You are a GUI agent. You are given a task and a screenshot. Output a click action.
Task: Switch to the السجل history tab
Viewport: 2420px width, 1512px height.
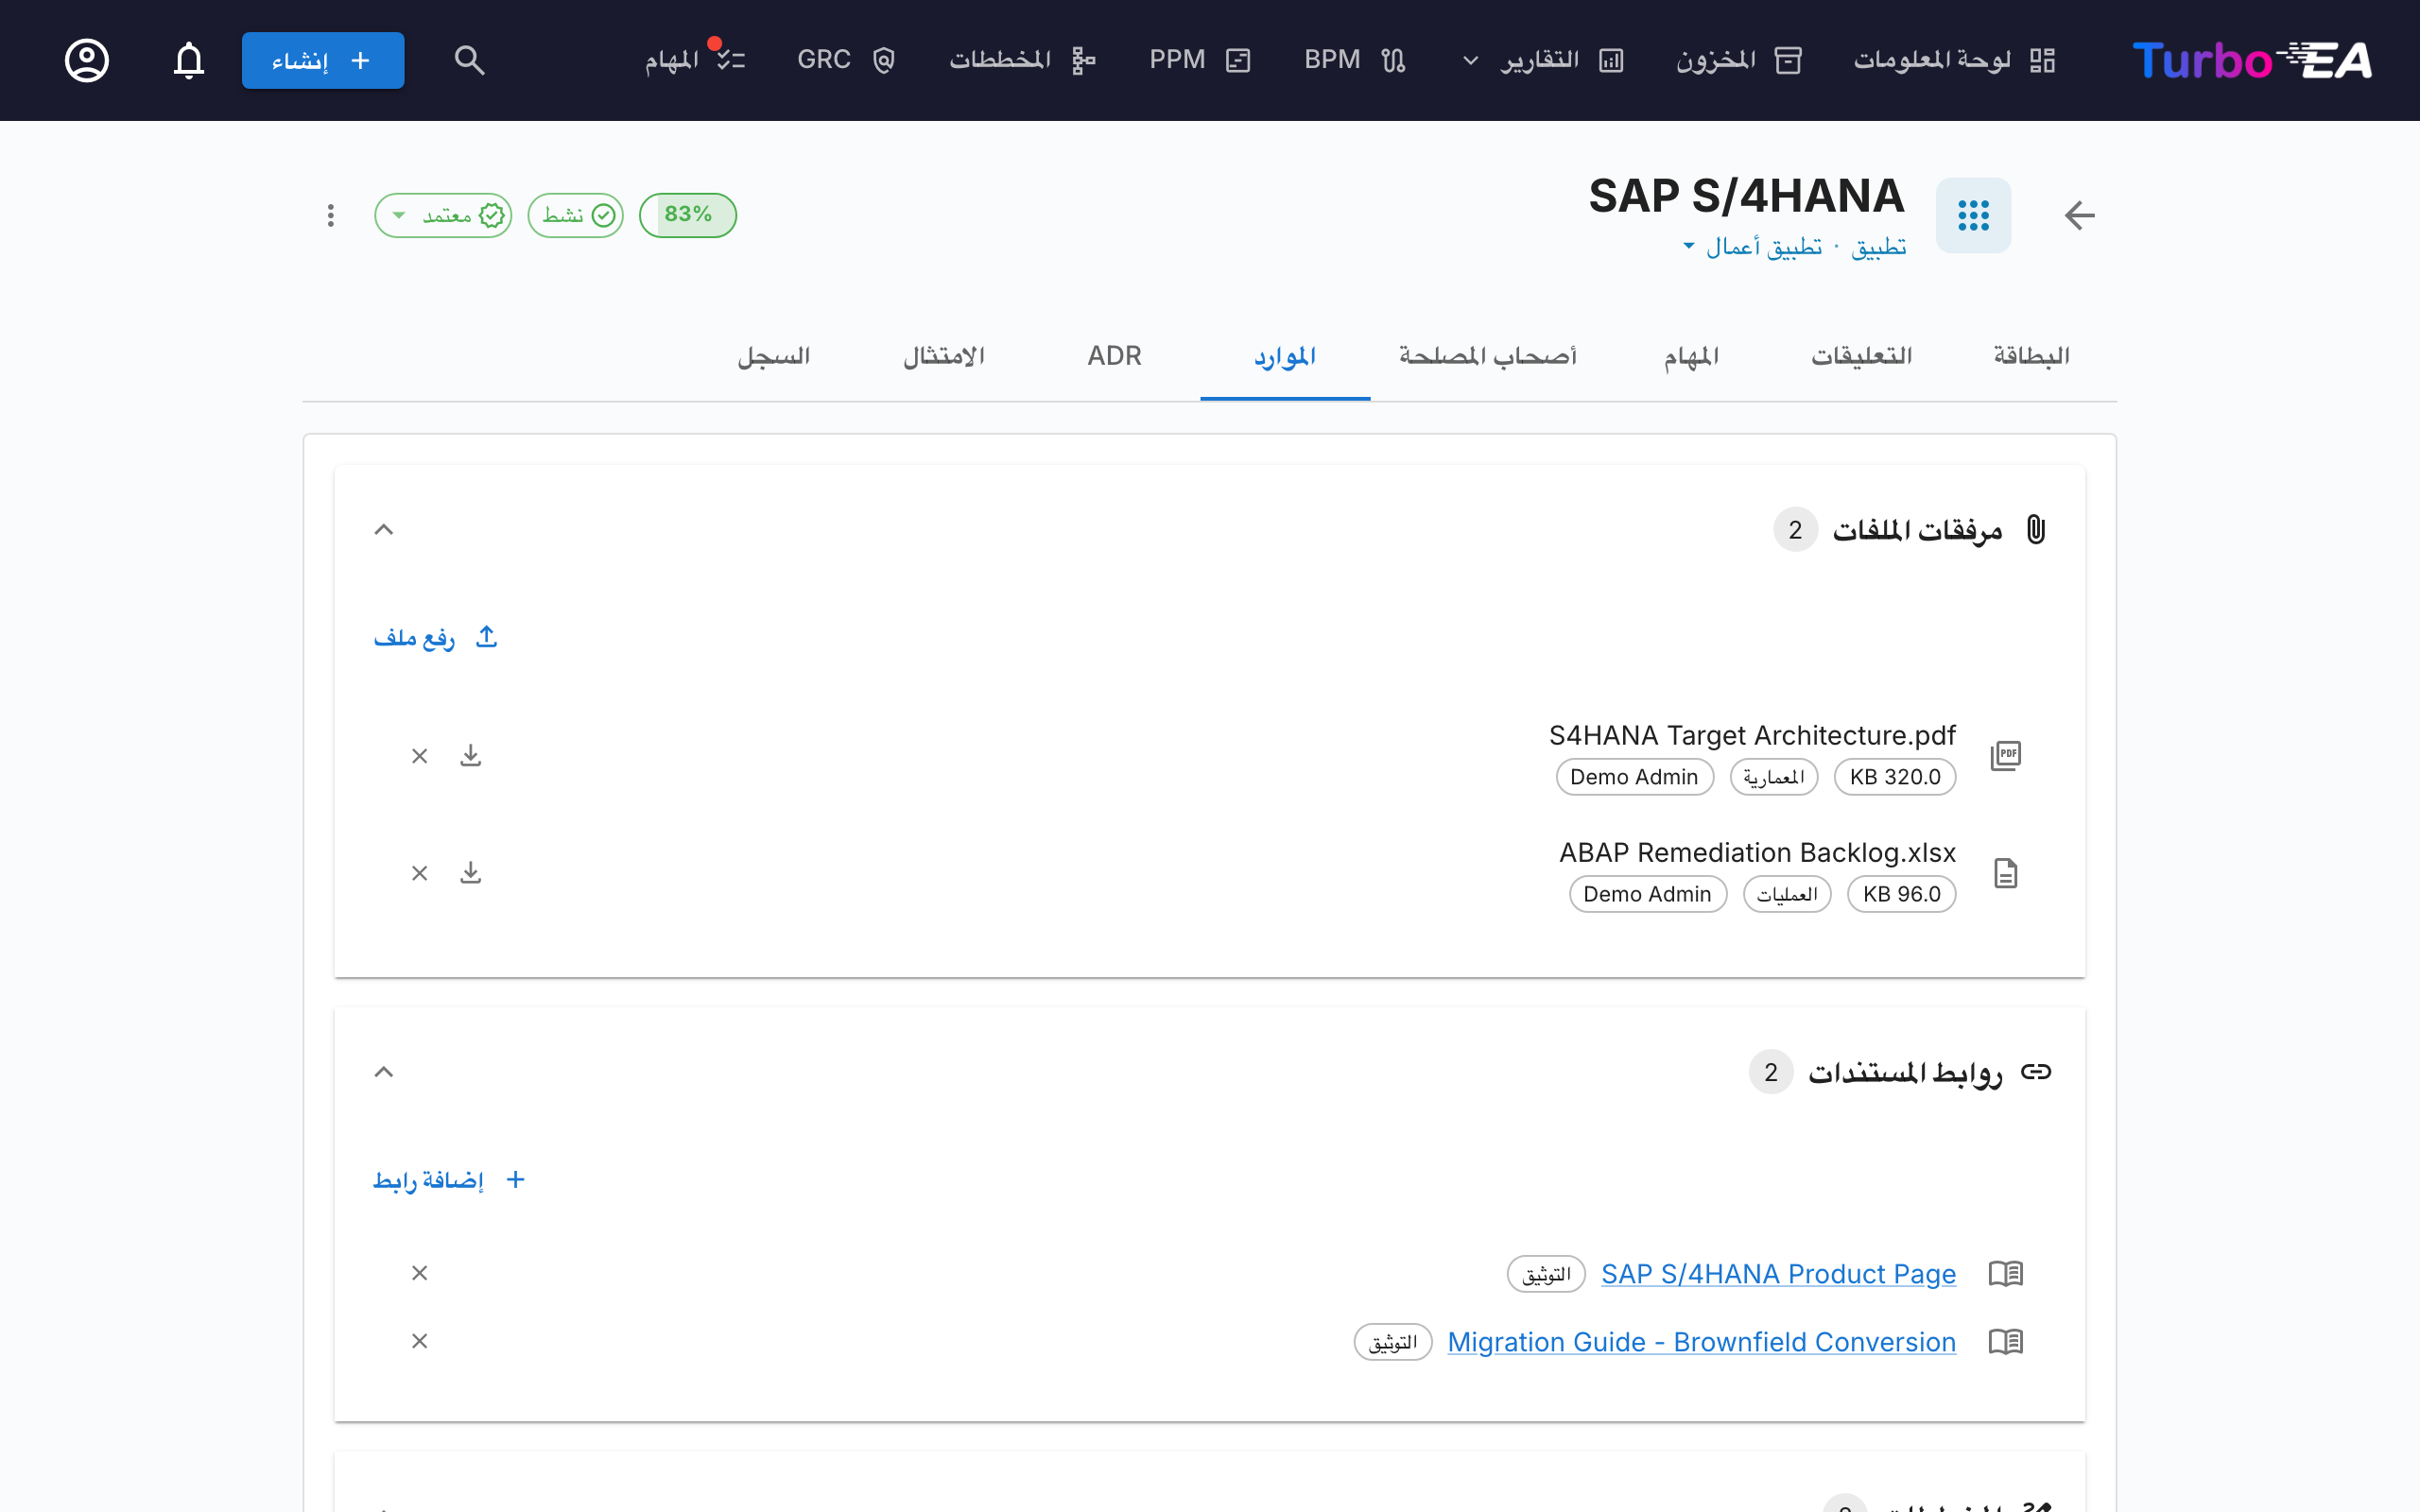[x=774, y=356]
